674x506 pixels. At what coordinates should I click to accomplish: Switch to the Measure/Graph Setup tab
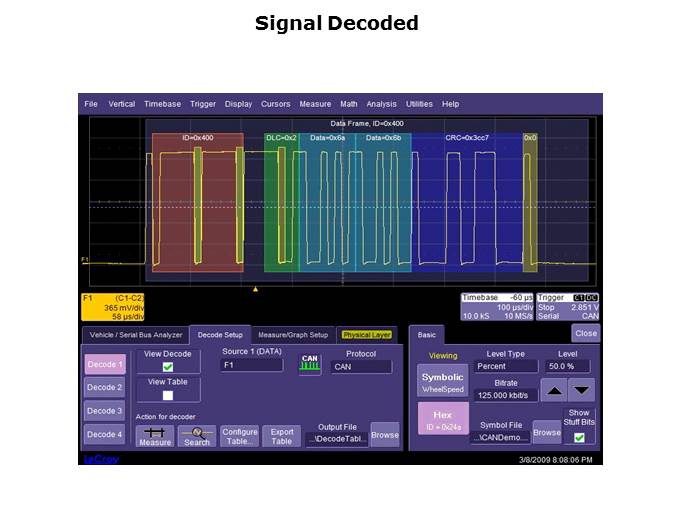[293, 335]
